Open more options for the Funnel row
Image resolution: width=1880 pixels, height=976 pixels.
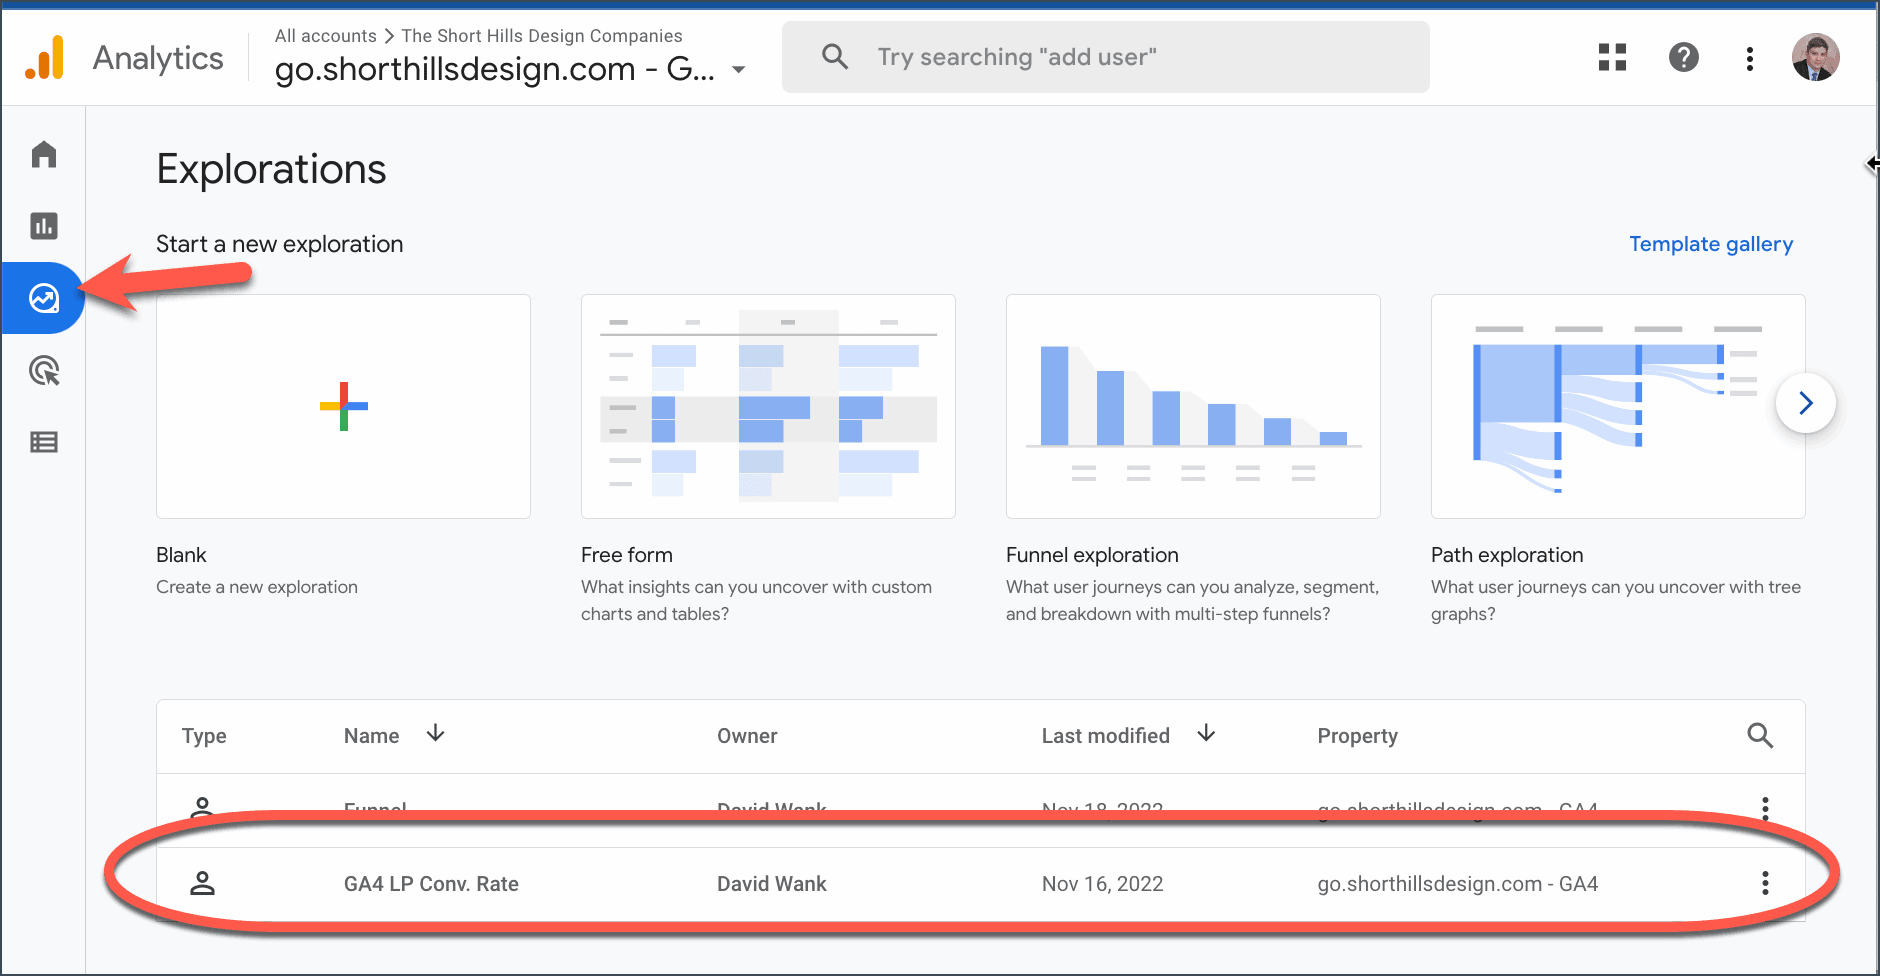[x=1765, y=806]
